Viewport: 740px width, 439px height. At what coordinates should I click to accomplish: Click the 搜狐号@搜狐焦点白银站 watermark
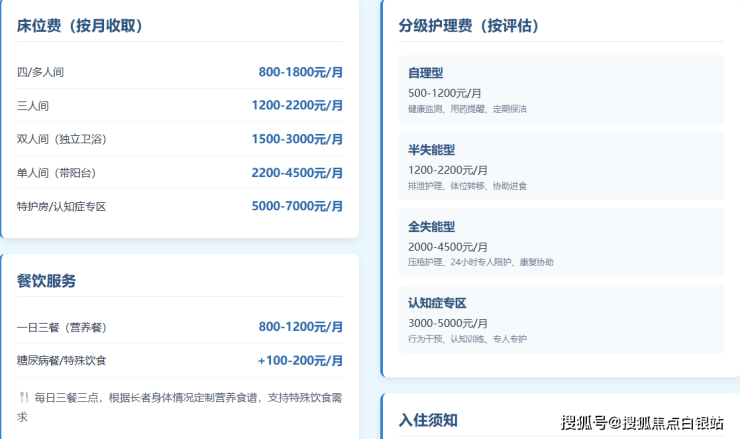[x=642, y=422]
